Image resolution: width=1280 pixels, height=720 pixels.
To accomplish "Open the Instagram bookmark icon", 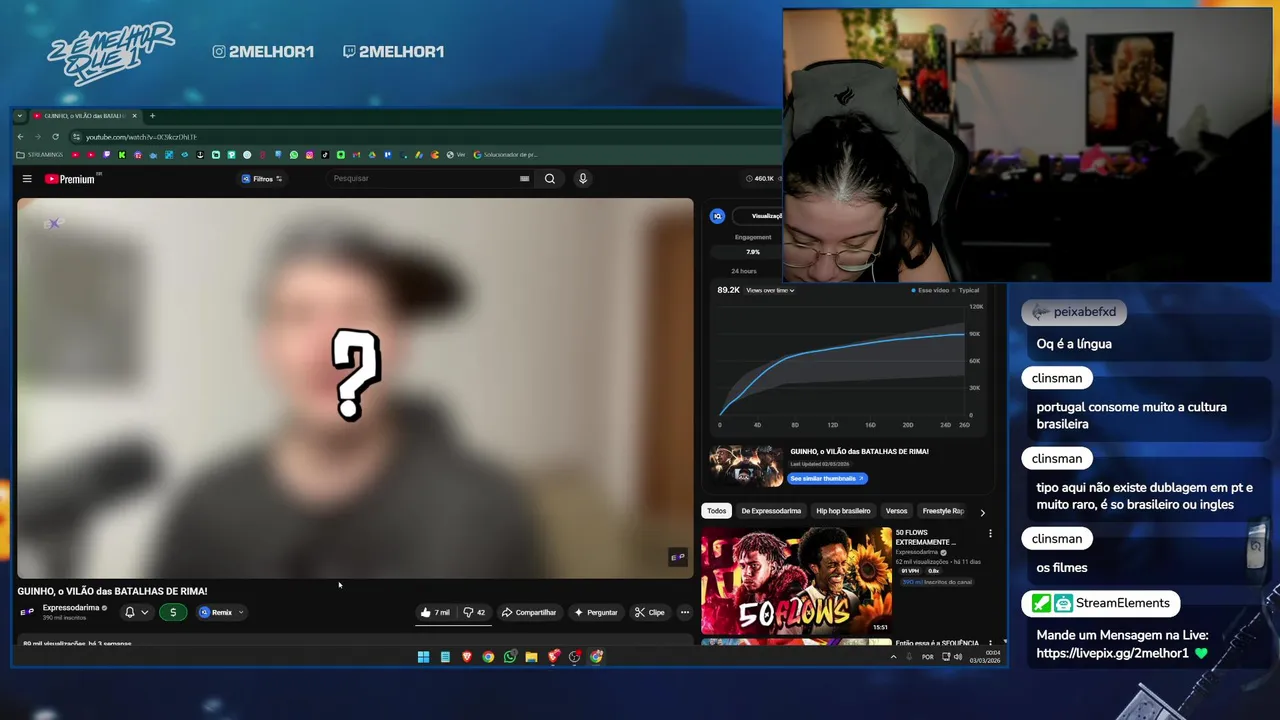I will tap(310, 155).
